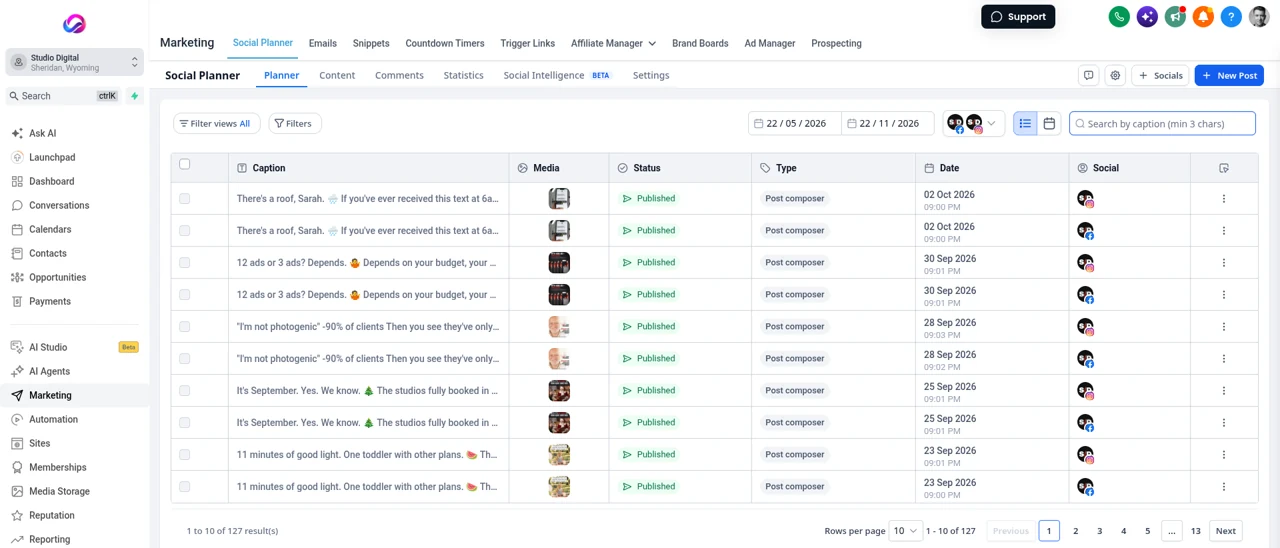
Task: Click the search by caption field
Action: (x=1162, y=124)
